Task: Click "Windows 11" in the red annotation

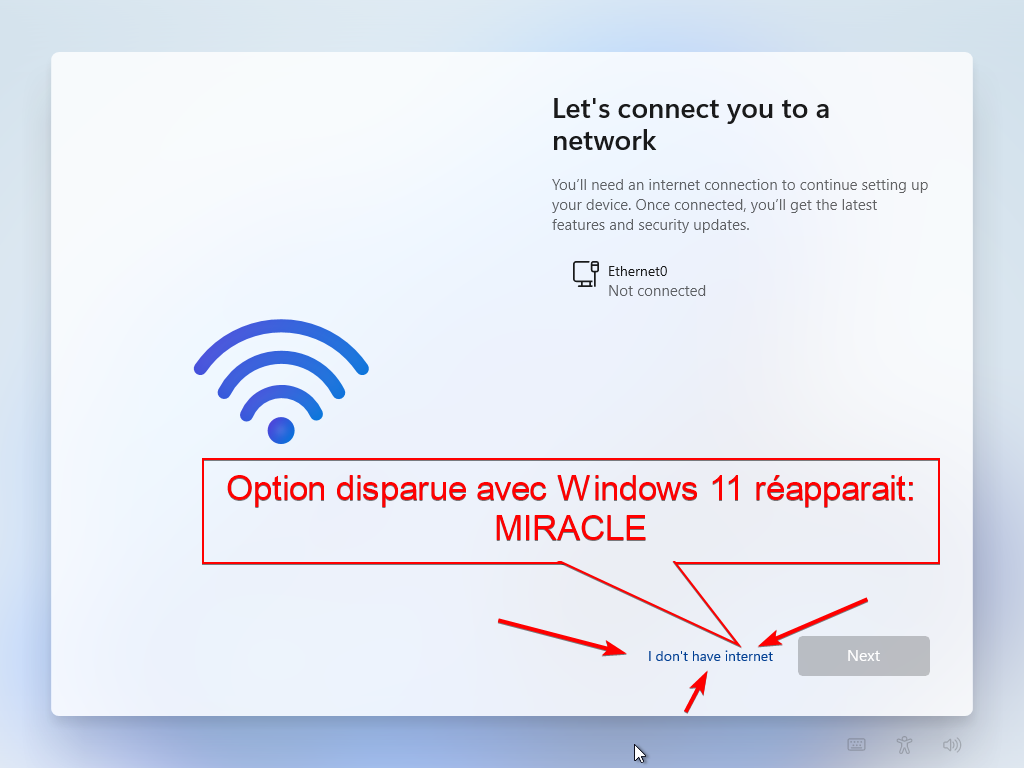Action: (650, 488)
